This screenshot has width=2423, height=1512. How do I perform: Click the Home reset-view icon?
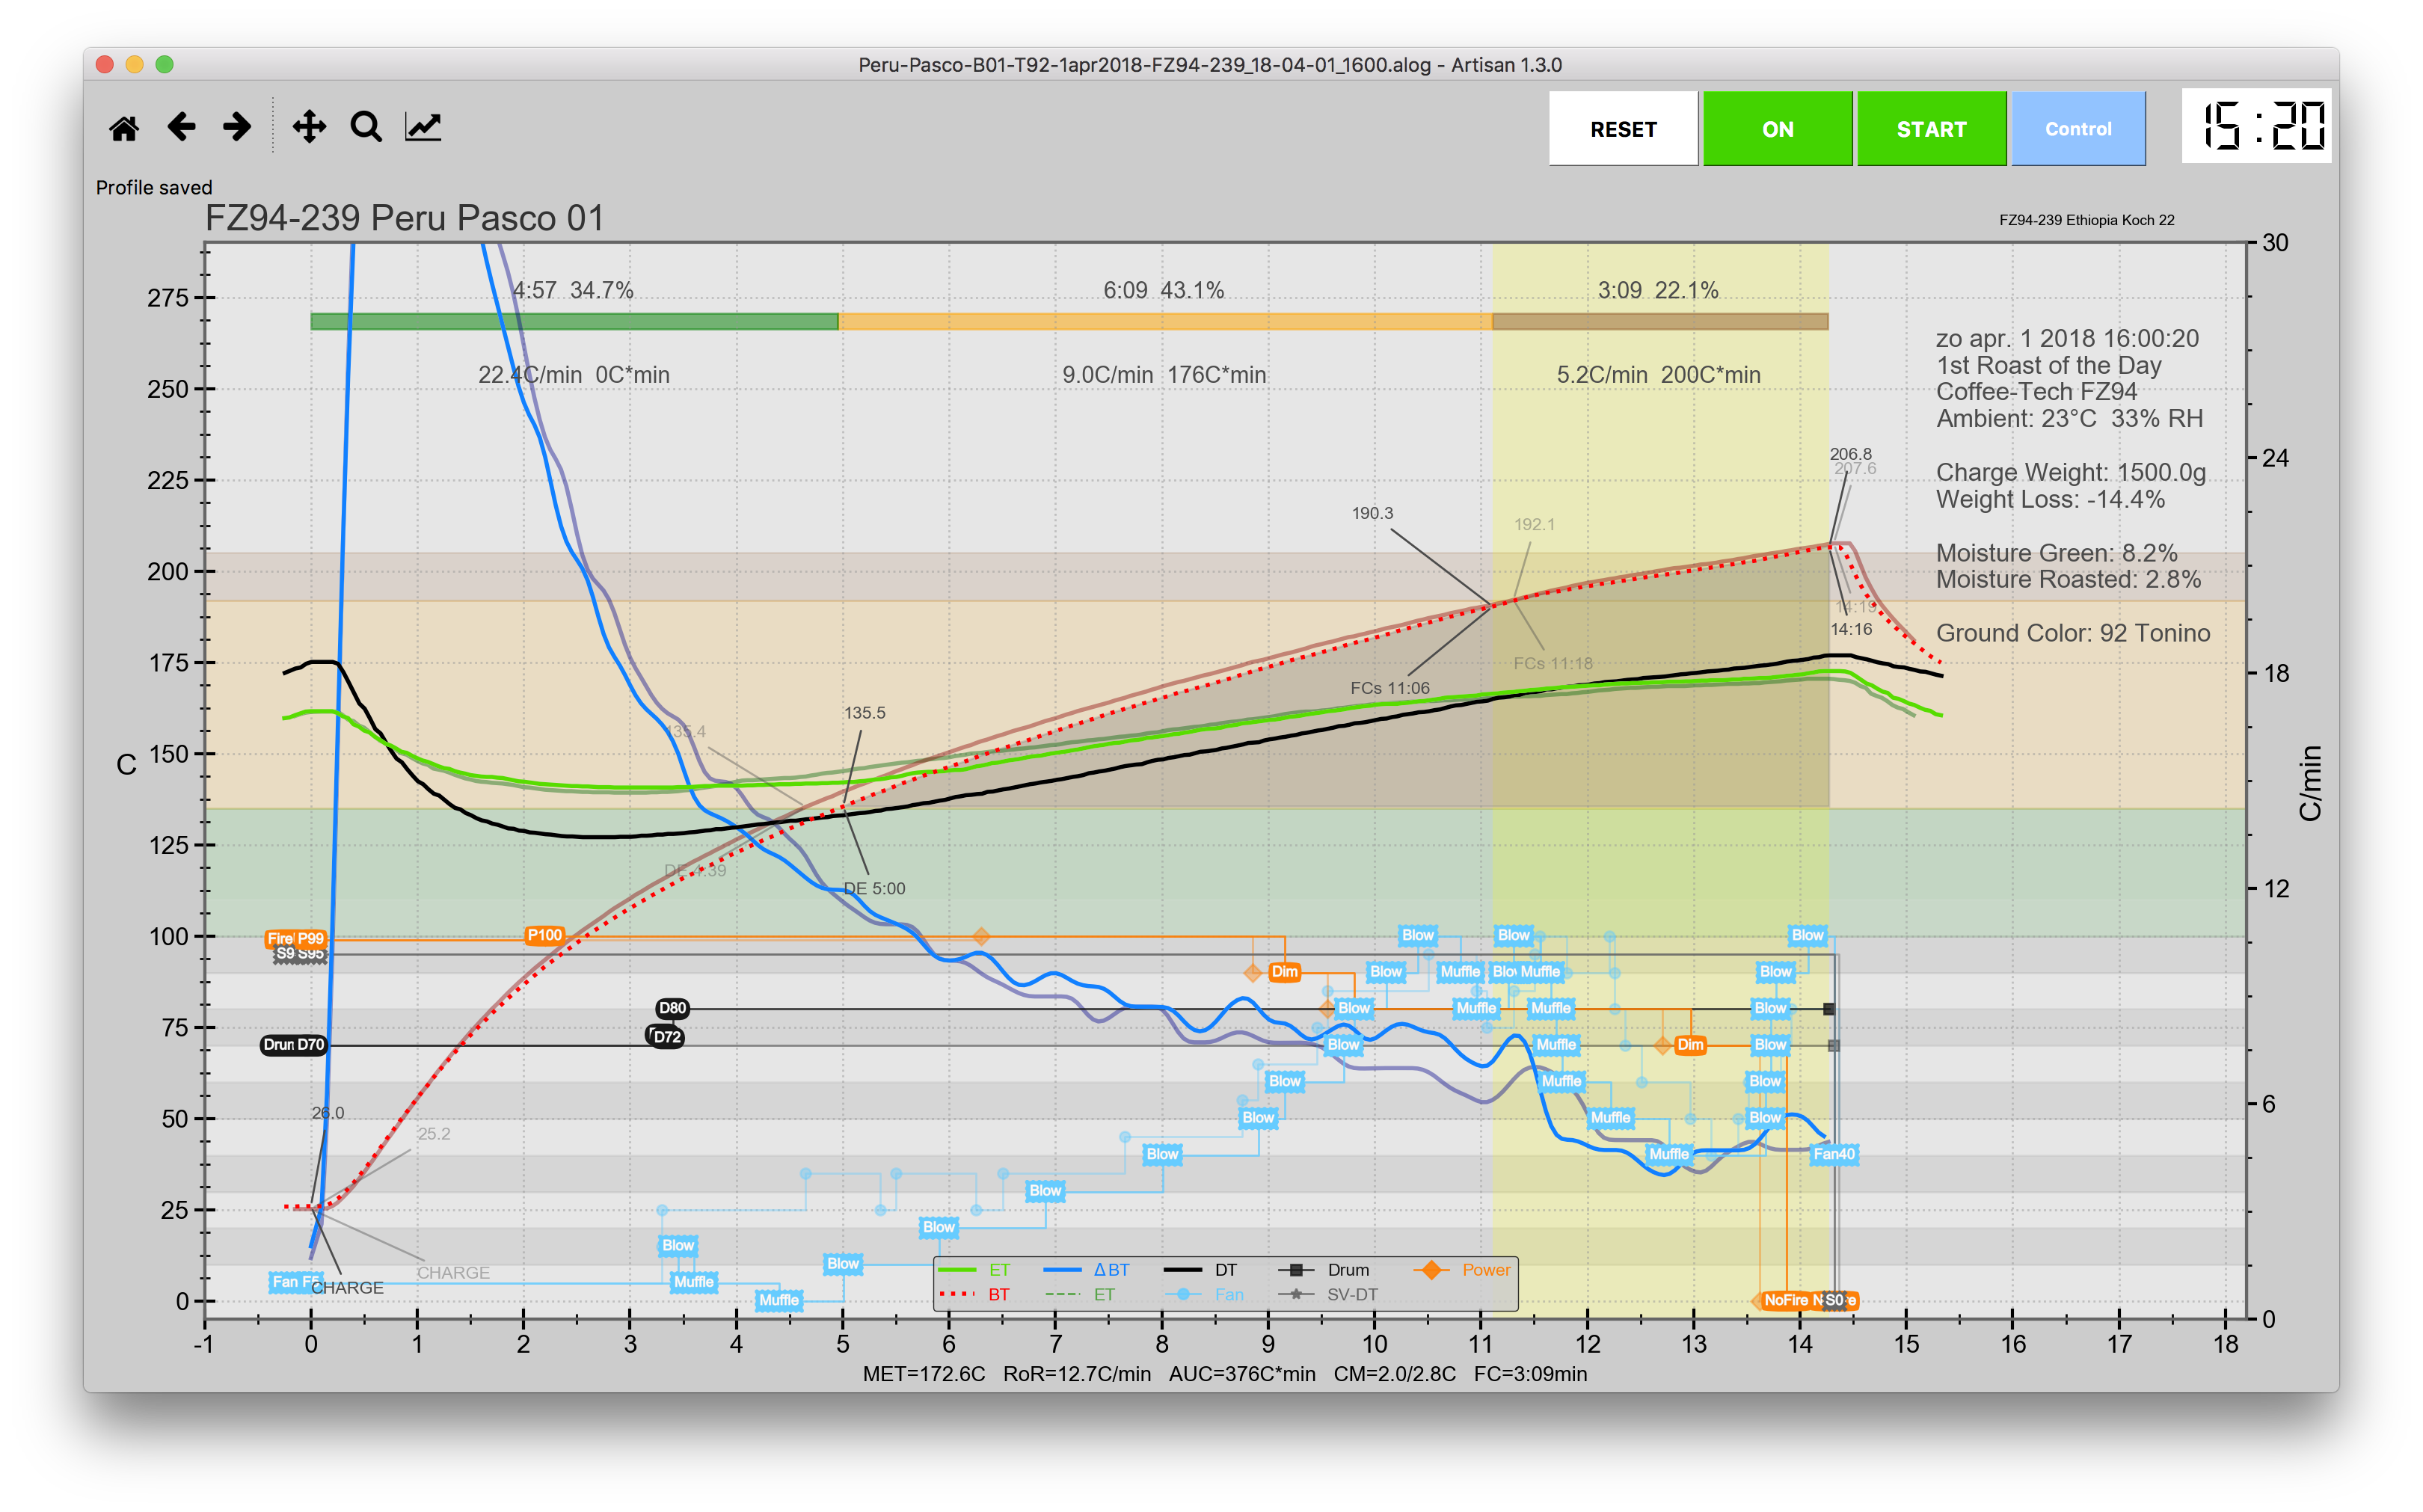tap(124, 128)
